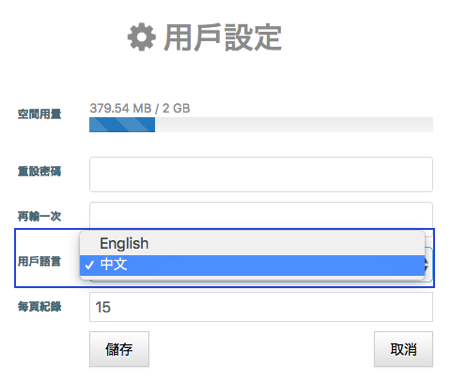Image resolution: width=451 pixels, height=385 pixels.
Task: Click the checkmark next to 中文
Action: 89,265
